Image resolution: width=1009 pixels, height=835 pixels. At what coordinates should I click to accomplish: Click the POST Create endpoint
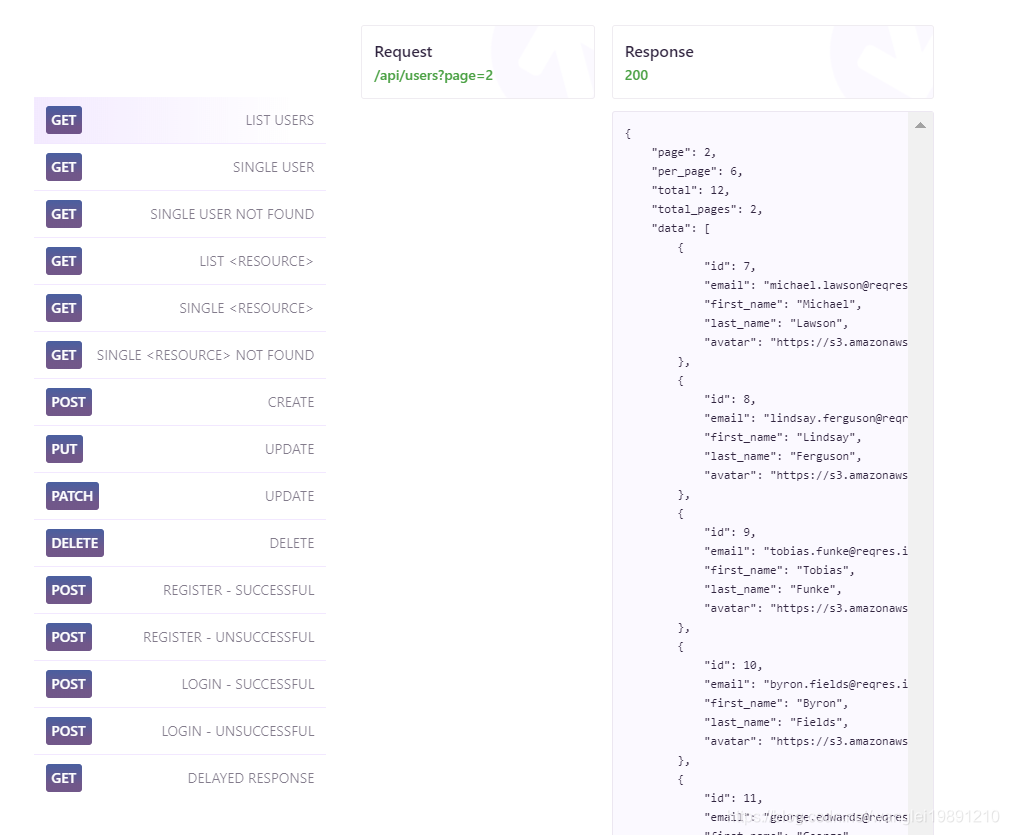point(180,402)
